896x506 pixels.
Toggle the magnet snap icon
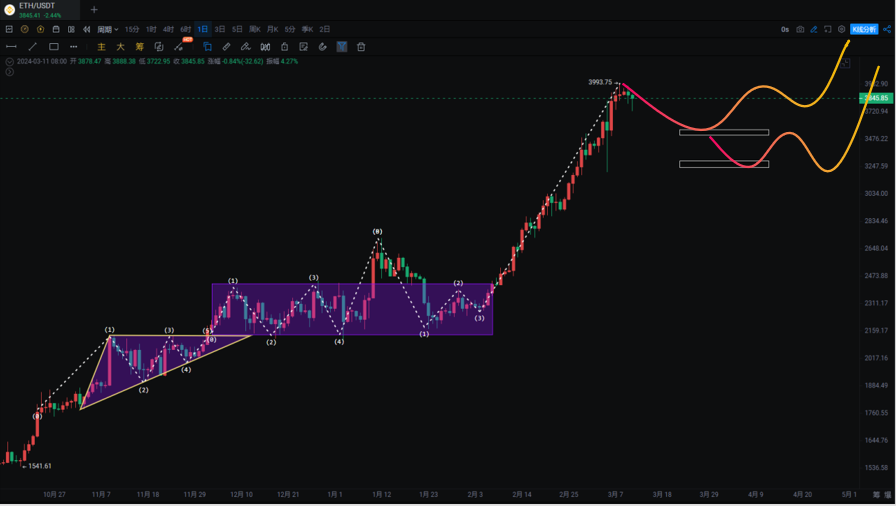pos(323,47)
